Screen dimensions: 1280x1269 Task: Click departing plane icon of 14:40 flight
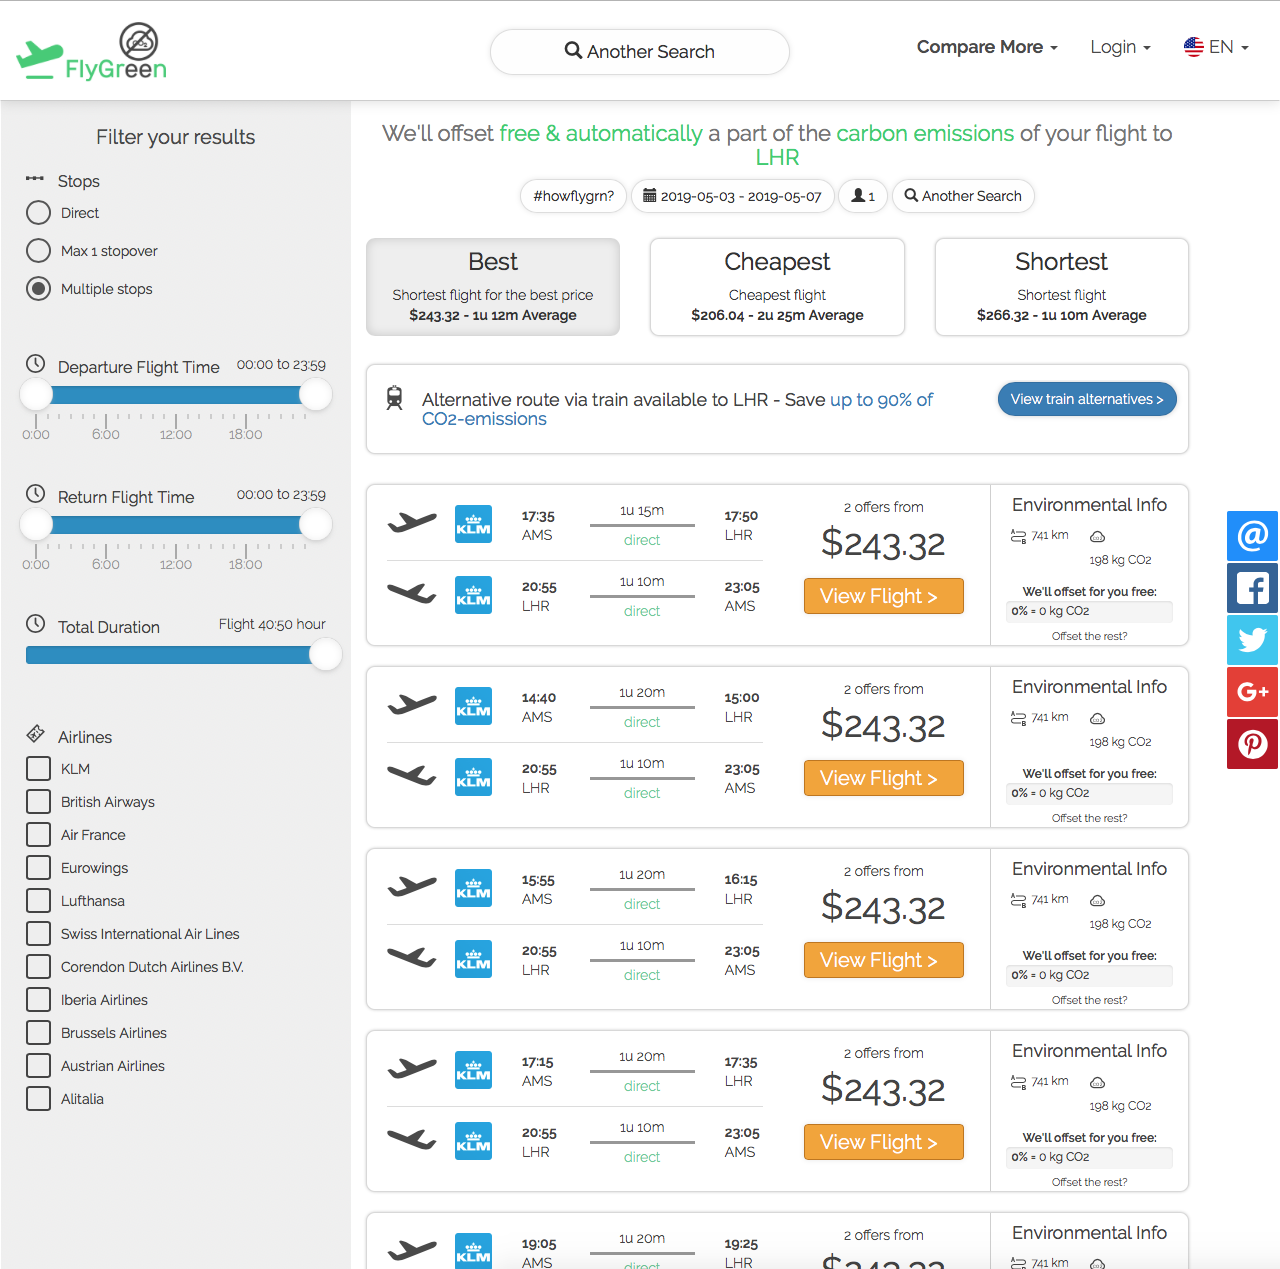pyautogui.click(x=412, y=704)
